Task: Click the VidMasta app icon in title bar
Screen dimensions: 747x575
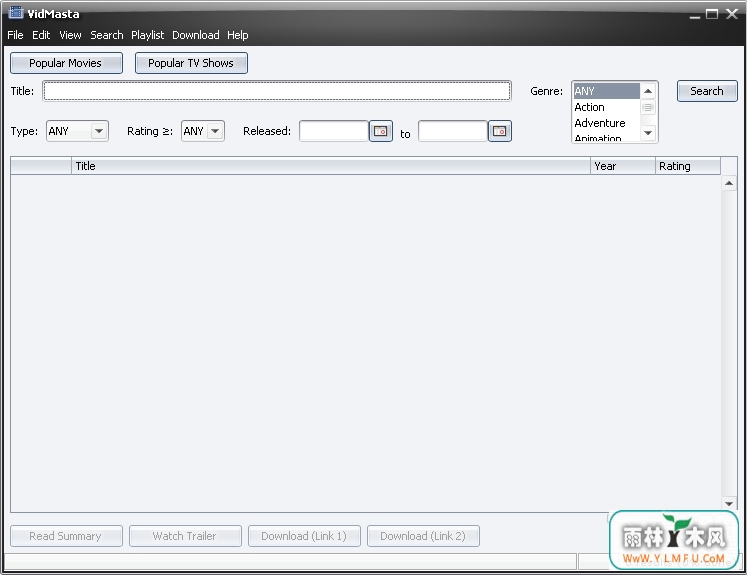Action: [x=16, y=13]
